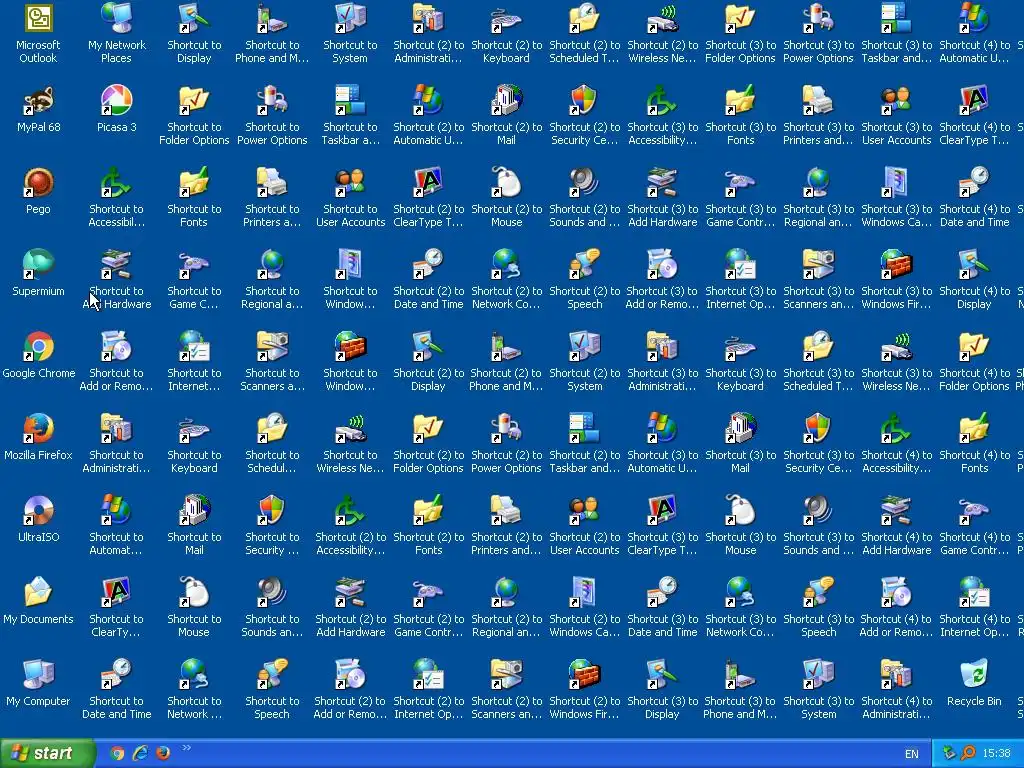Select 'Shortcut (2) to Folder Options' icon
The height and width of the screenshot is (768, 1024).
(x=428, y=443)
